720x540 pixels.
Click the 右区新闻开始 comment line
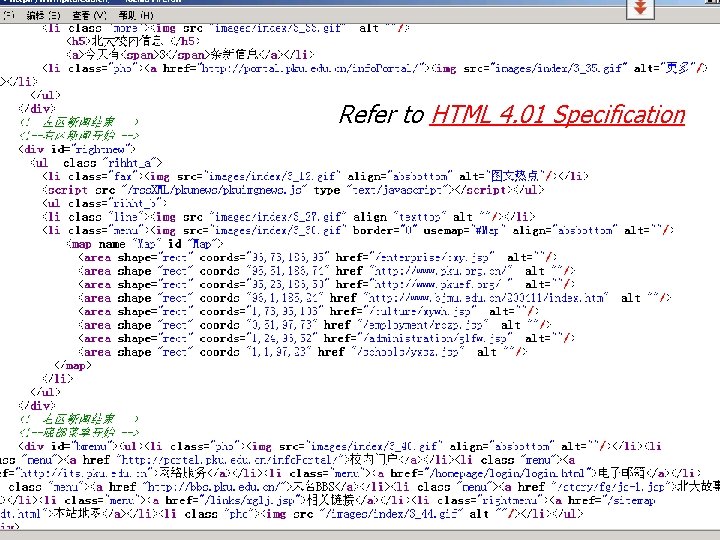(x=79, y=135)
